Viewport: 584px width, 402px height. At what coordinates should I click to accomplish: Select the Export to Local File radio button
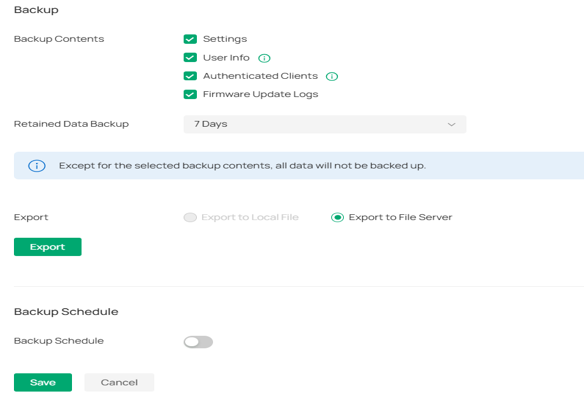pos(190,217)
